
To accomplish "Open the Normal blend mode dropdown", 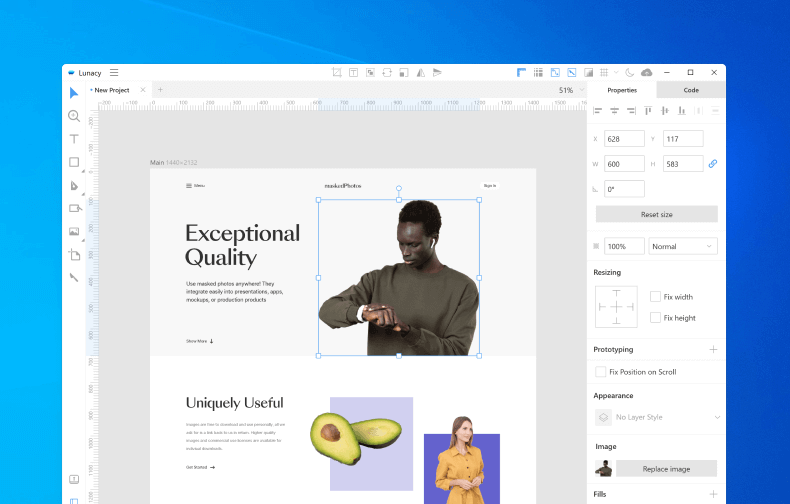I will click(x=683, y=246).
